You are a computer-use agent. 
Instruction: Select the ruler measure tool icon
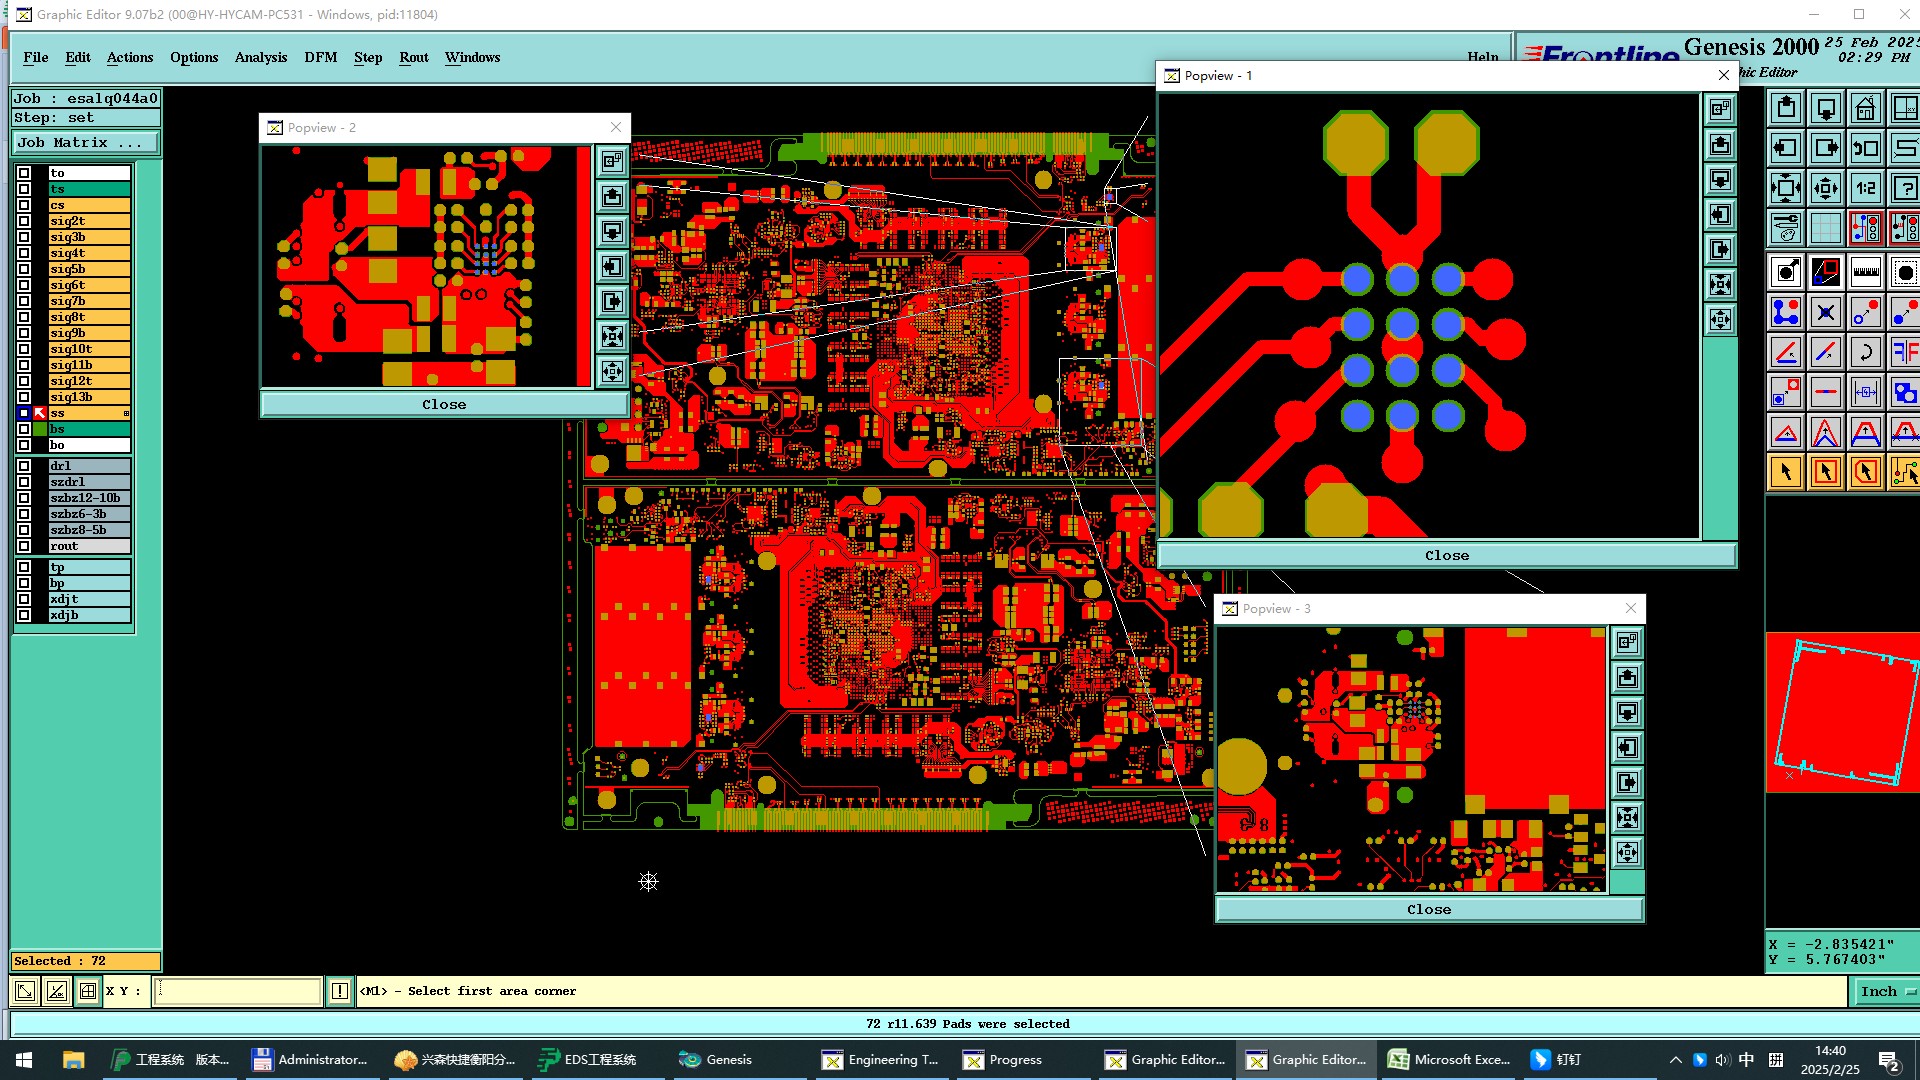1865,272
